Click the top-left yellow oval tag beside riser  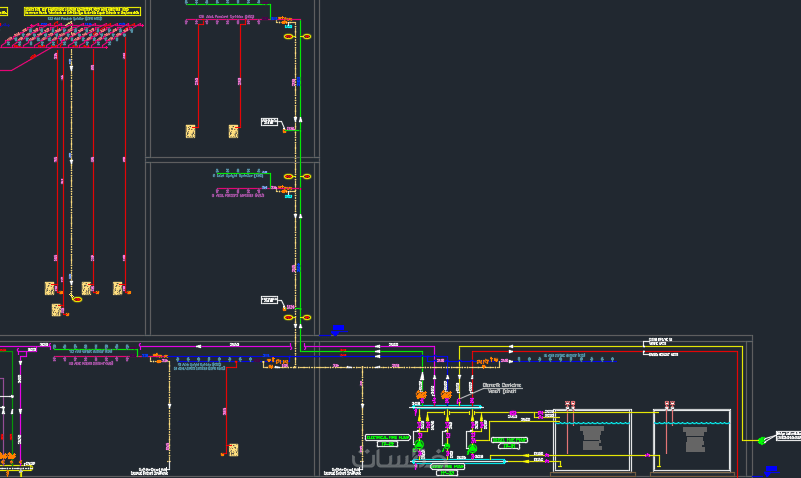click(289, 37)
